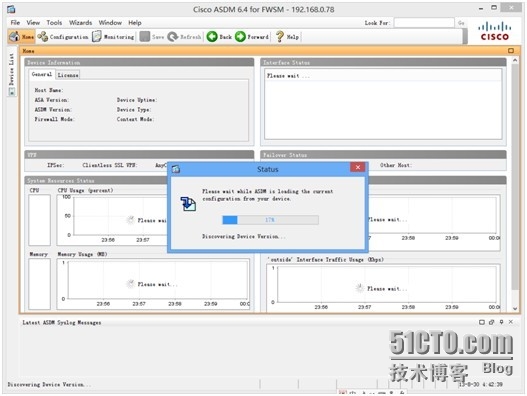This screenshot has width=527, height=396.
Task: Click the Refresh arrow icon
Action: click(173, 37)
